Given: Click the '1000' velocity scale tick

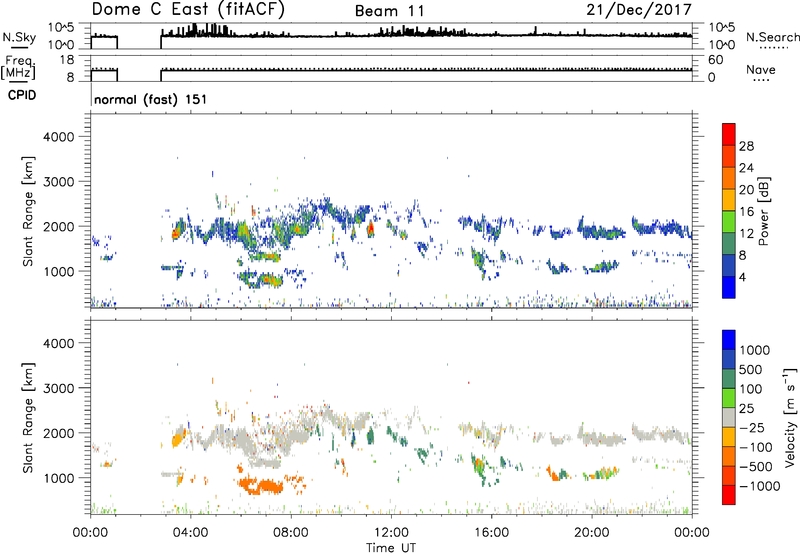Looking at the screenshot, I should point(754,350).
